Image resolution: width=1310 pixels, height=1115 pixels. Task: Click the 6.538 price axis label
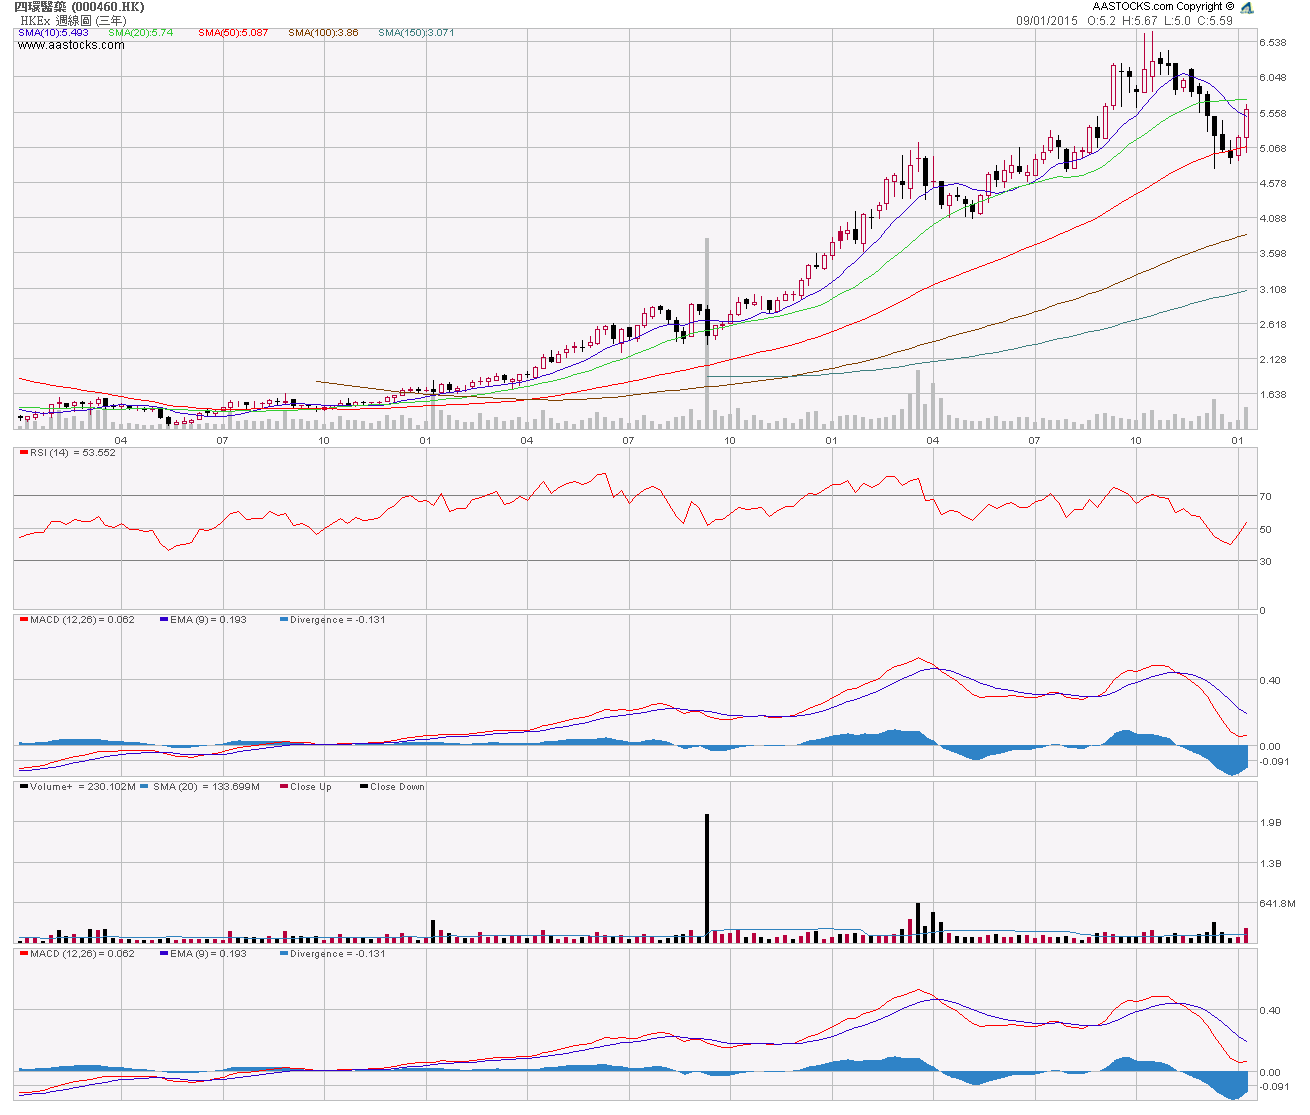(1273, 43)
